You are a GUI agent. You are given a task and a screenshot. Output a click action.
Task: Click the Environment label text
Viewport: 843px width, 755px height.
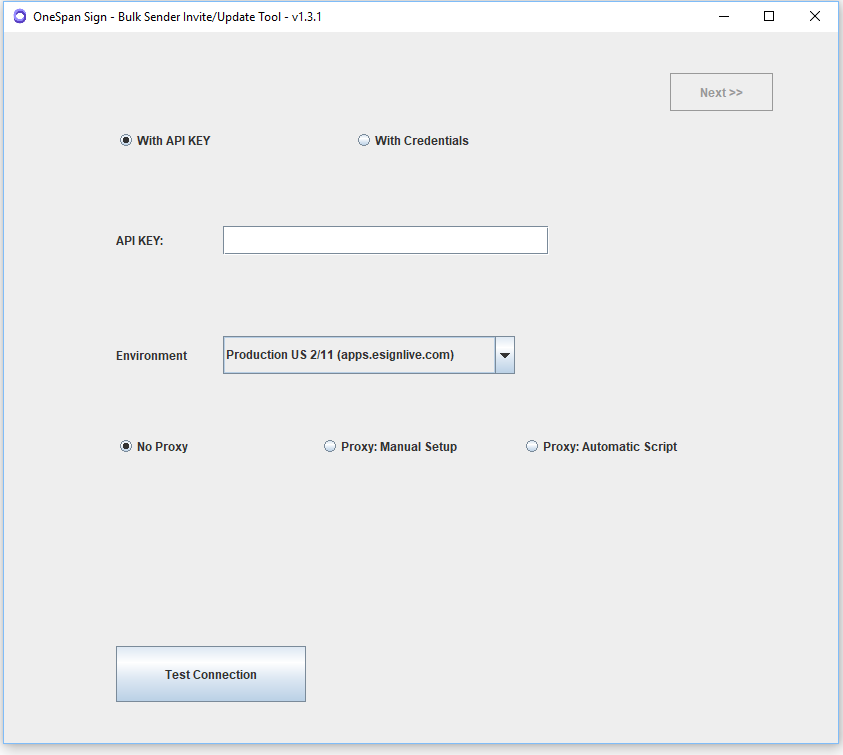click(x=152, y=355)
